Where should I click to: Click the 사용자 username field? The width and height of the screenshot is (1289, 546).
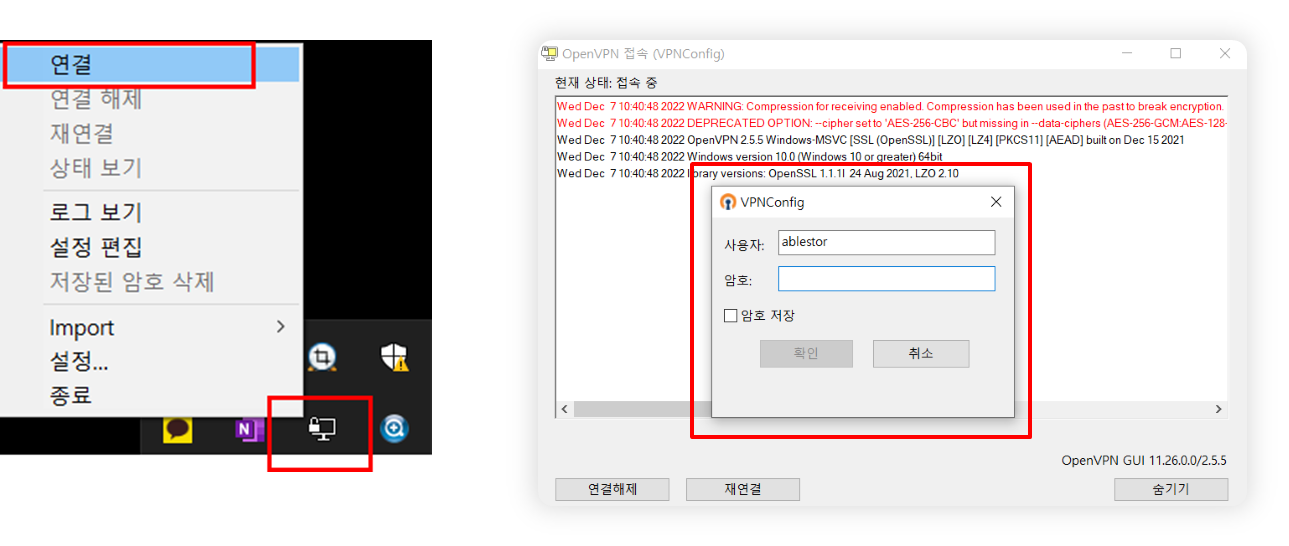(886, 242)
